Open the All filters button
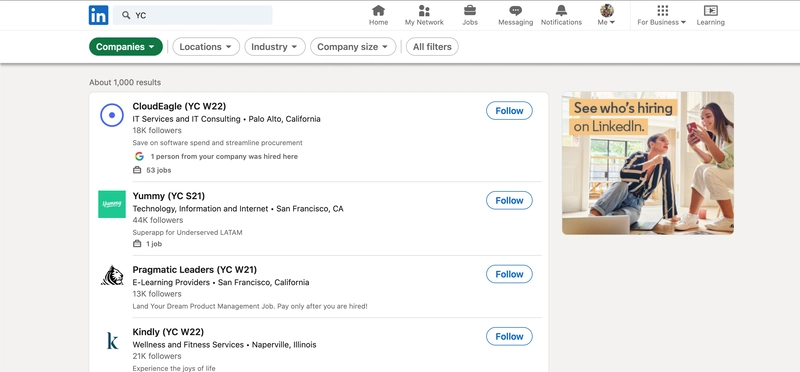Image resolution: width=800 pixels, height=372 pixels. [x=432, y=46]
